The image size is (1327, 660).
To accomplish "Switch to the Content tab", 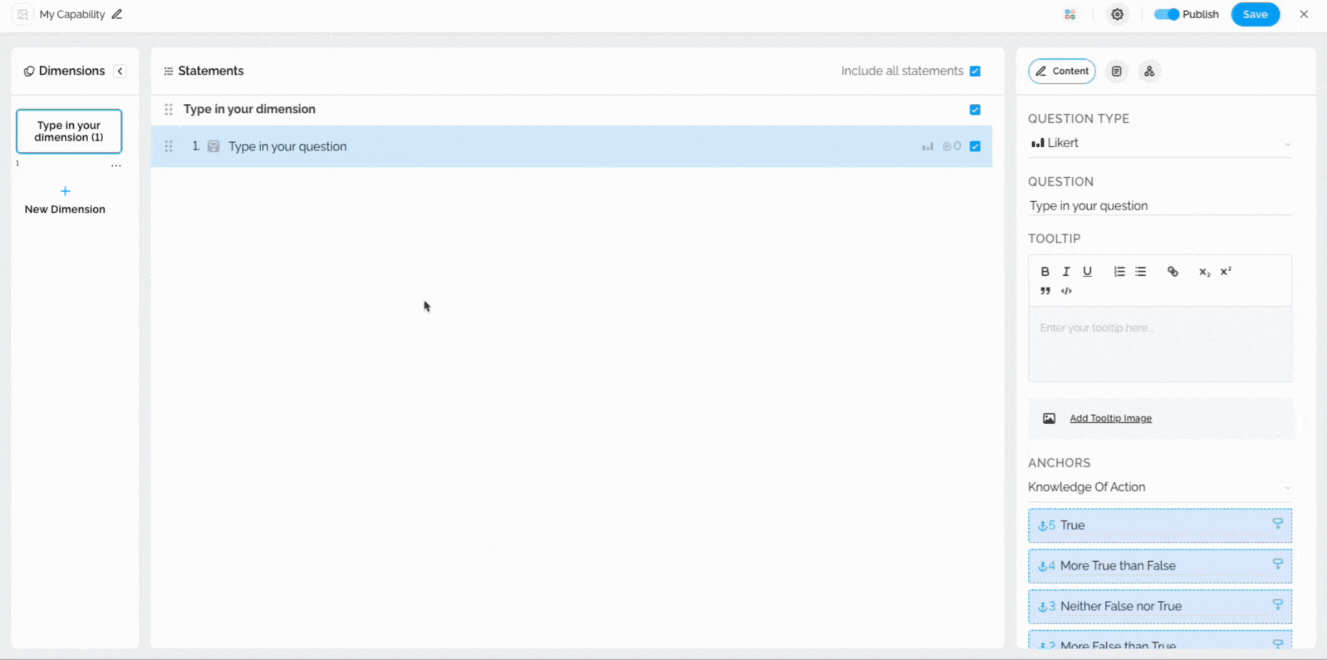I will tap(1062, 71).
